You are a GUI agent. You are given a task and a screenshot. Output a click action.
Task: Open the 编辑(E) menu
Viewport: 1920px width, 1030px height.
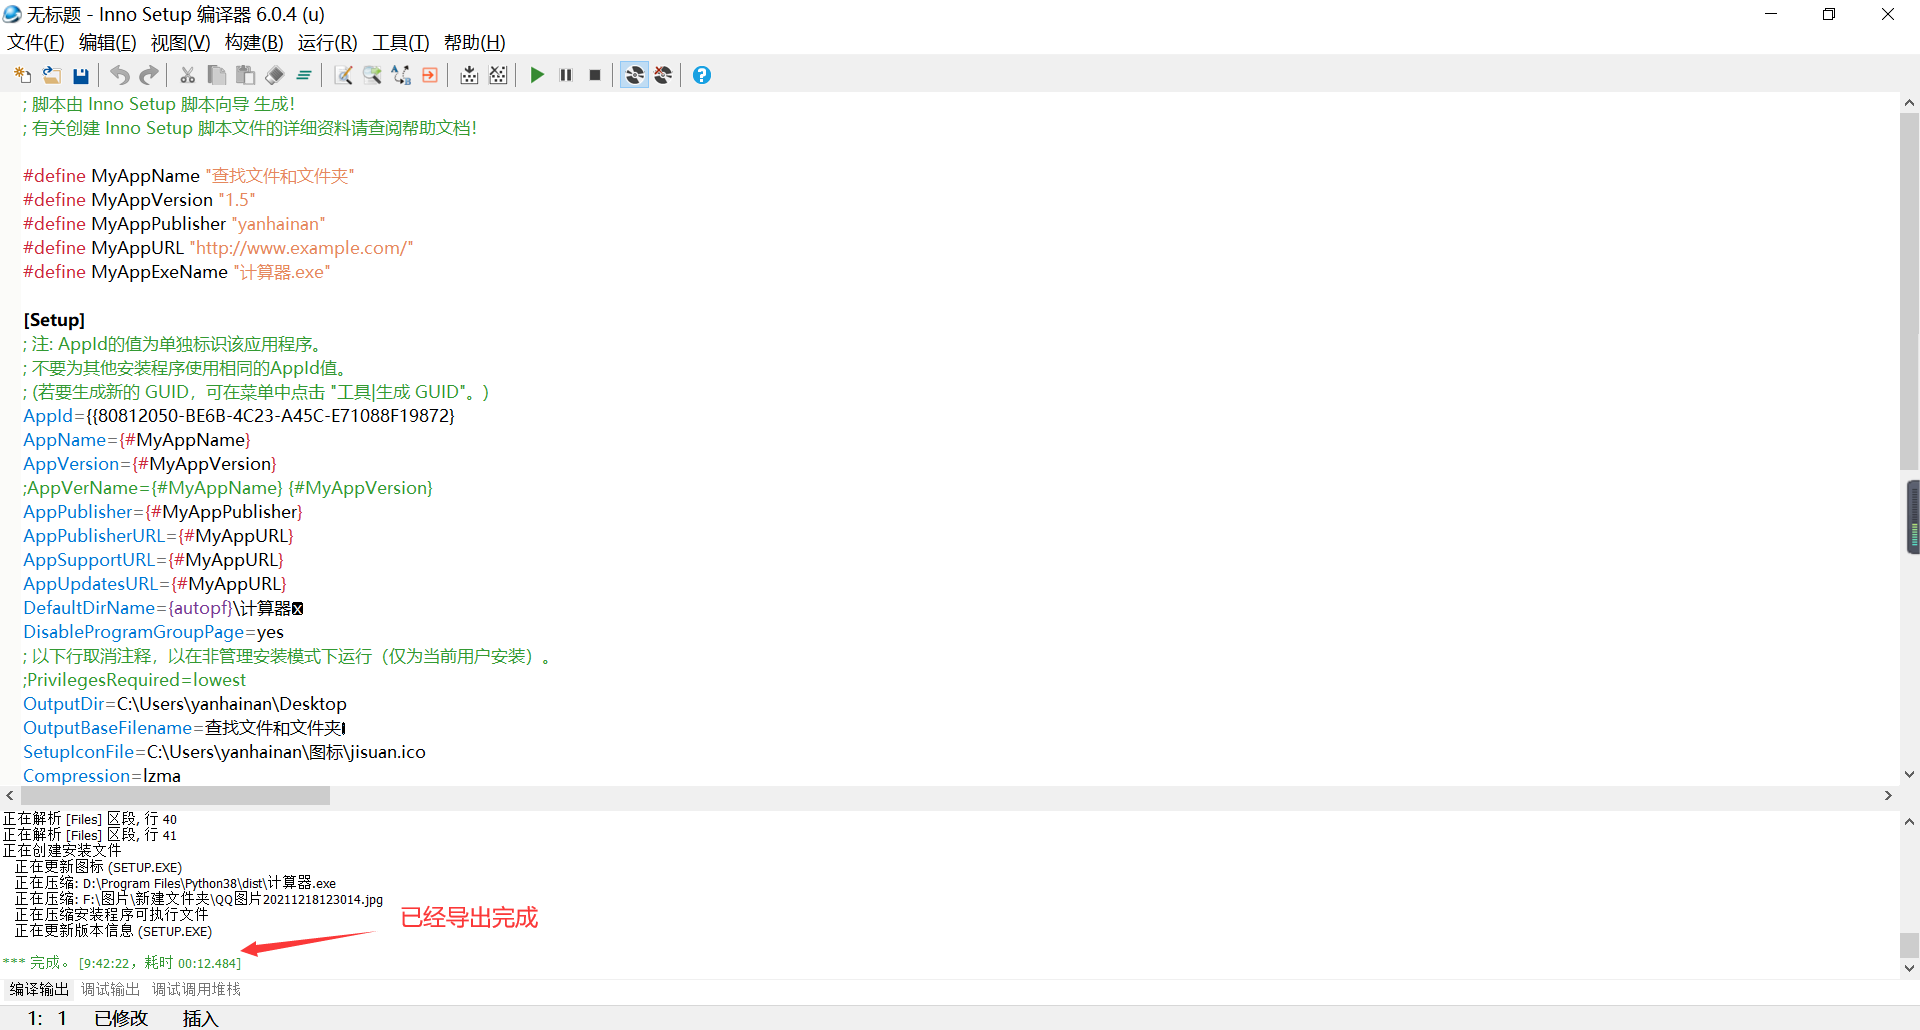tap(108, 43)
